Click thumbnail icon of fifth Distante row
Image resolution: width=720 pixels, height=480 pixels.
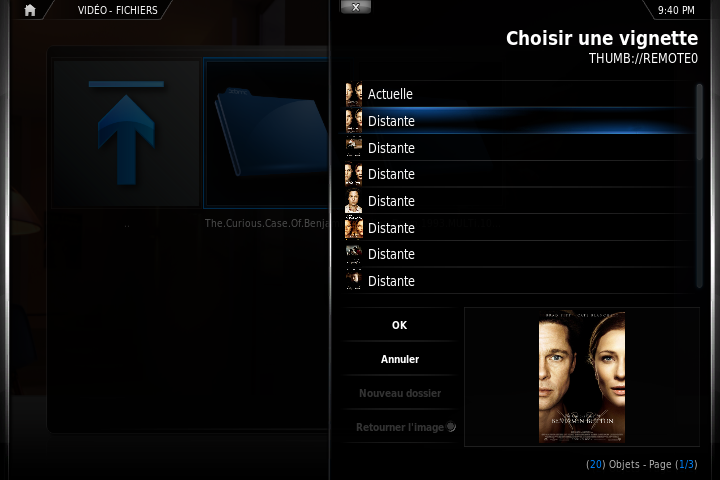(x=354, y=227)
